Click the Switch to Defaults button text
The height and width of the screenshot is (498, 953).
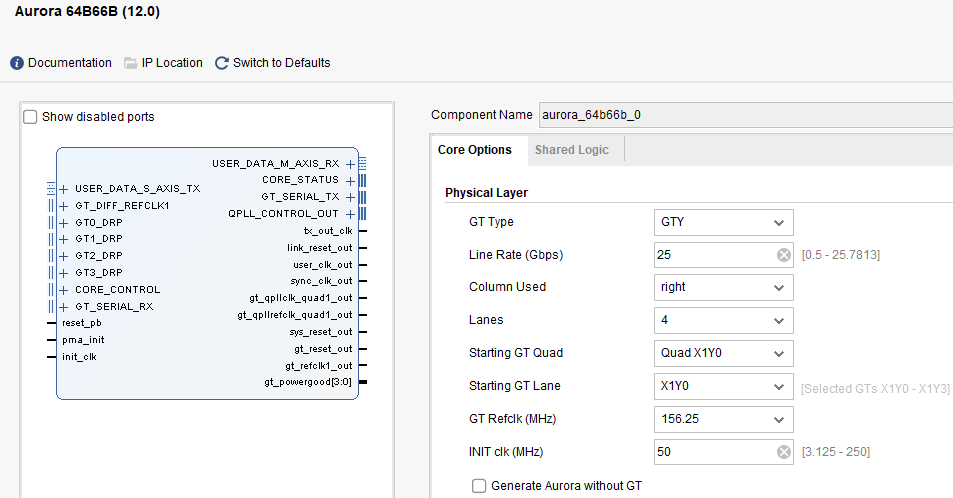[x=281, y=63]
